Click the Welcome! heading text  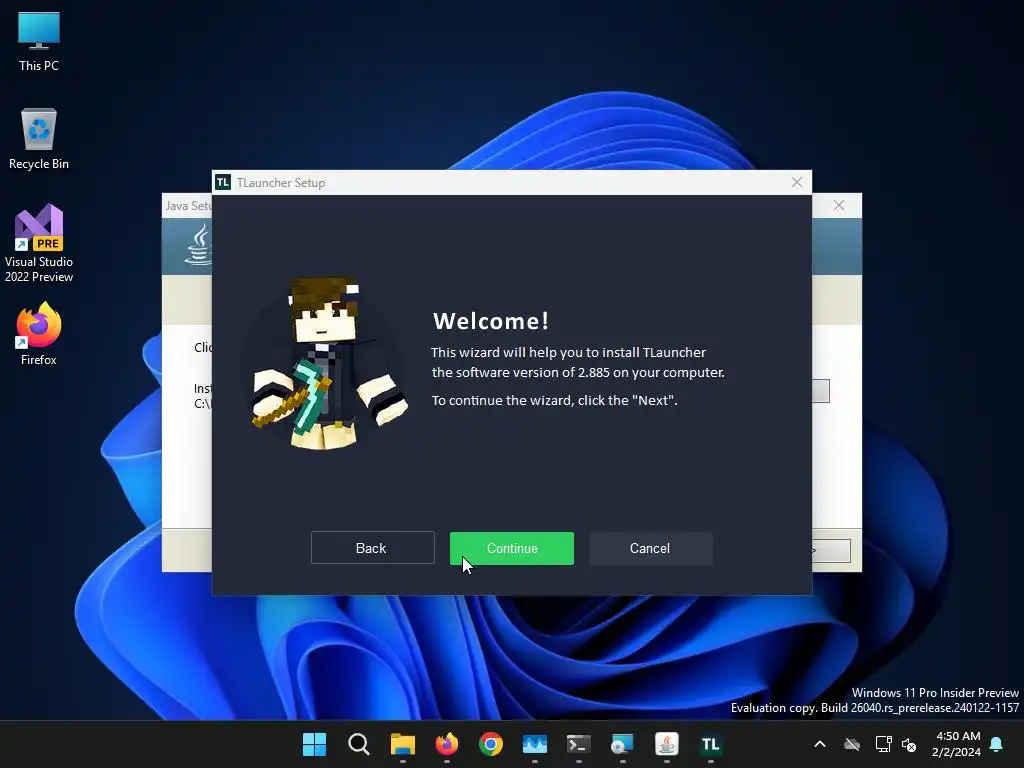(491, 321)
